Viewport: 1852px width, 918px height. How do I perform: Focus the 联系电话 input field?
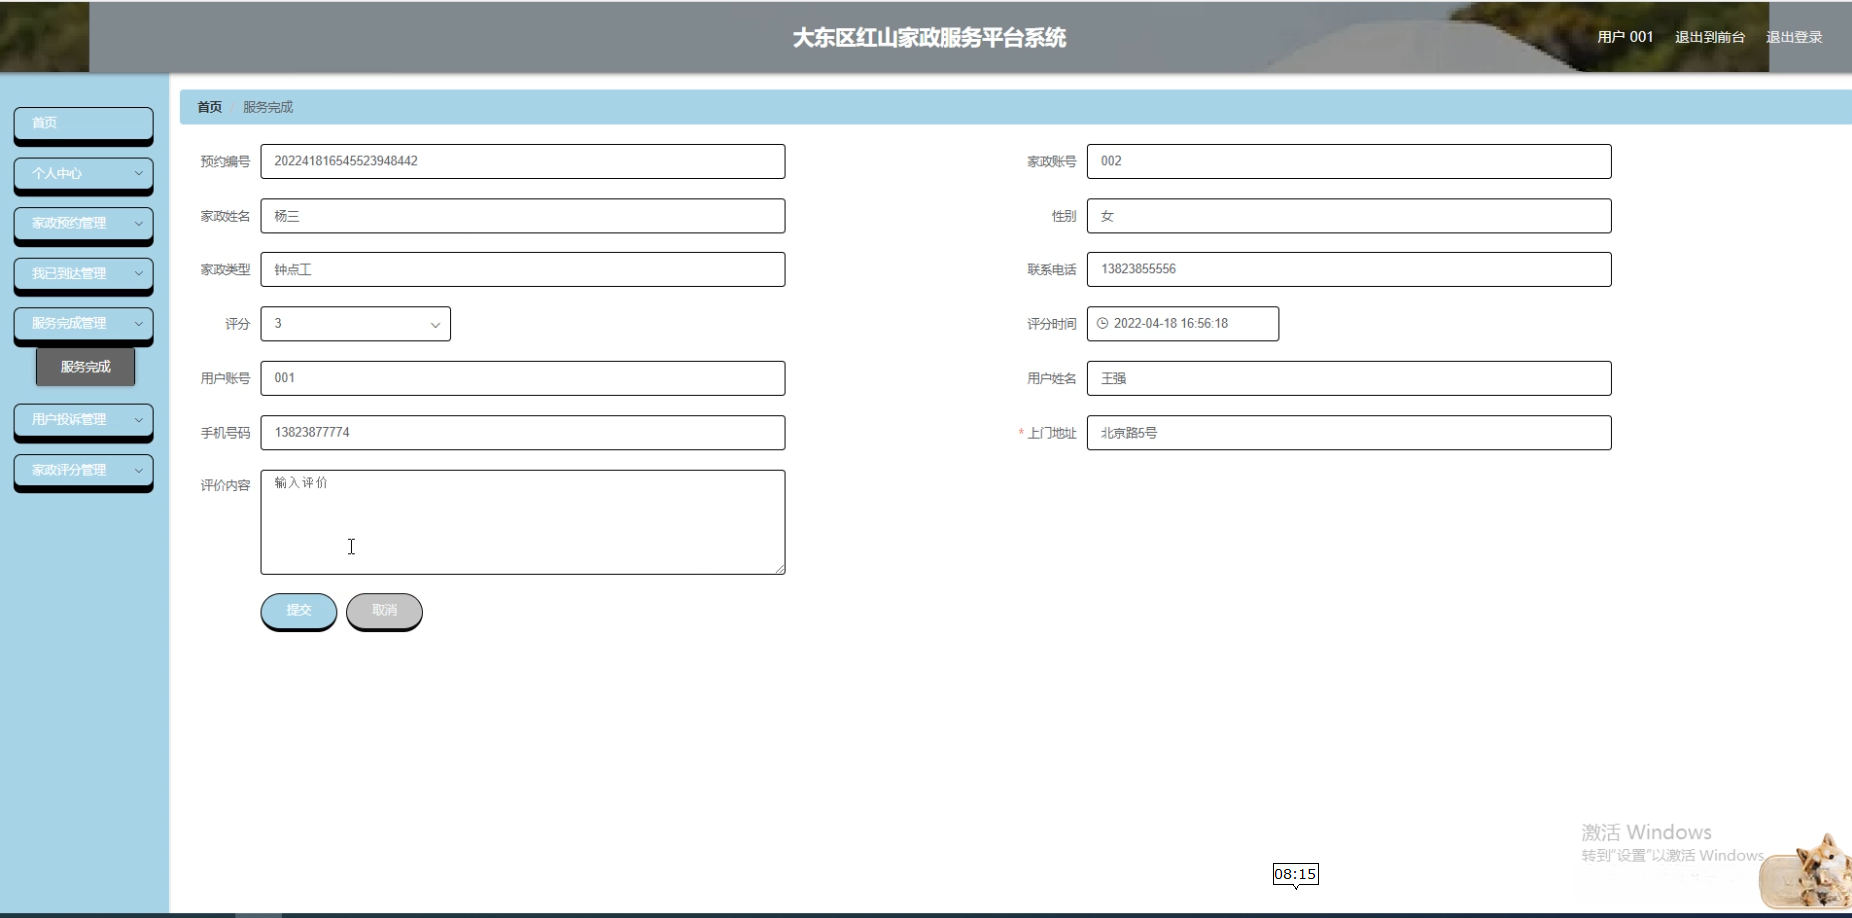(x=1349, y=270)
